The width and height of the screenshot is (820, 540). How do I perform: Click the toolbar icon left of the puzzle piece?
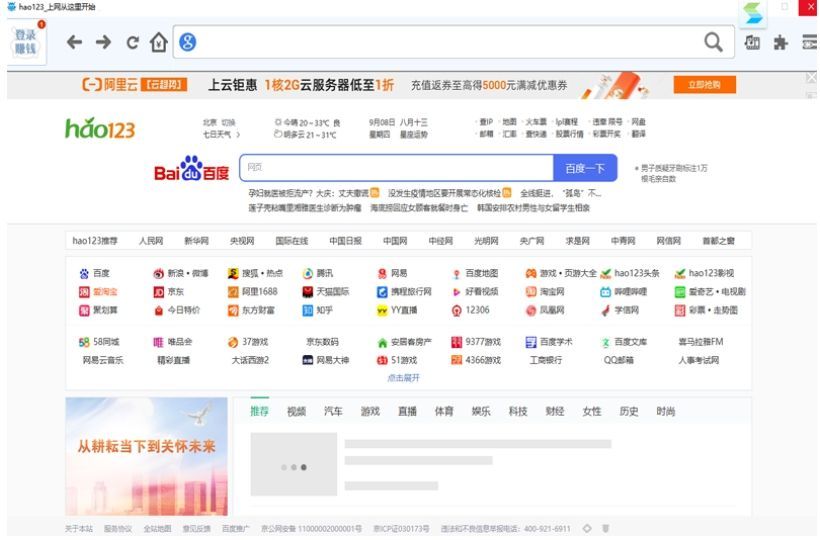pyautogui.click(x=752, y=42)
